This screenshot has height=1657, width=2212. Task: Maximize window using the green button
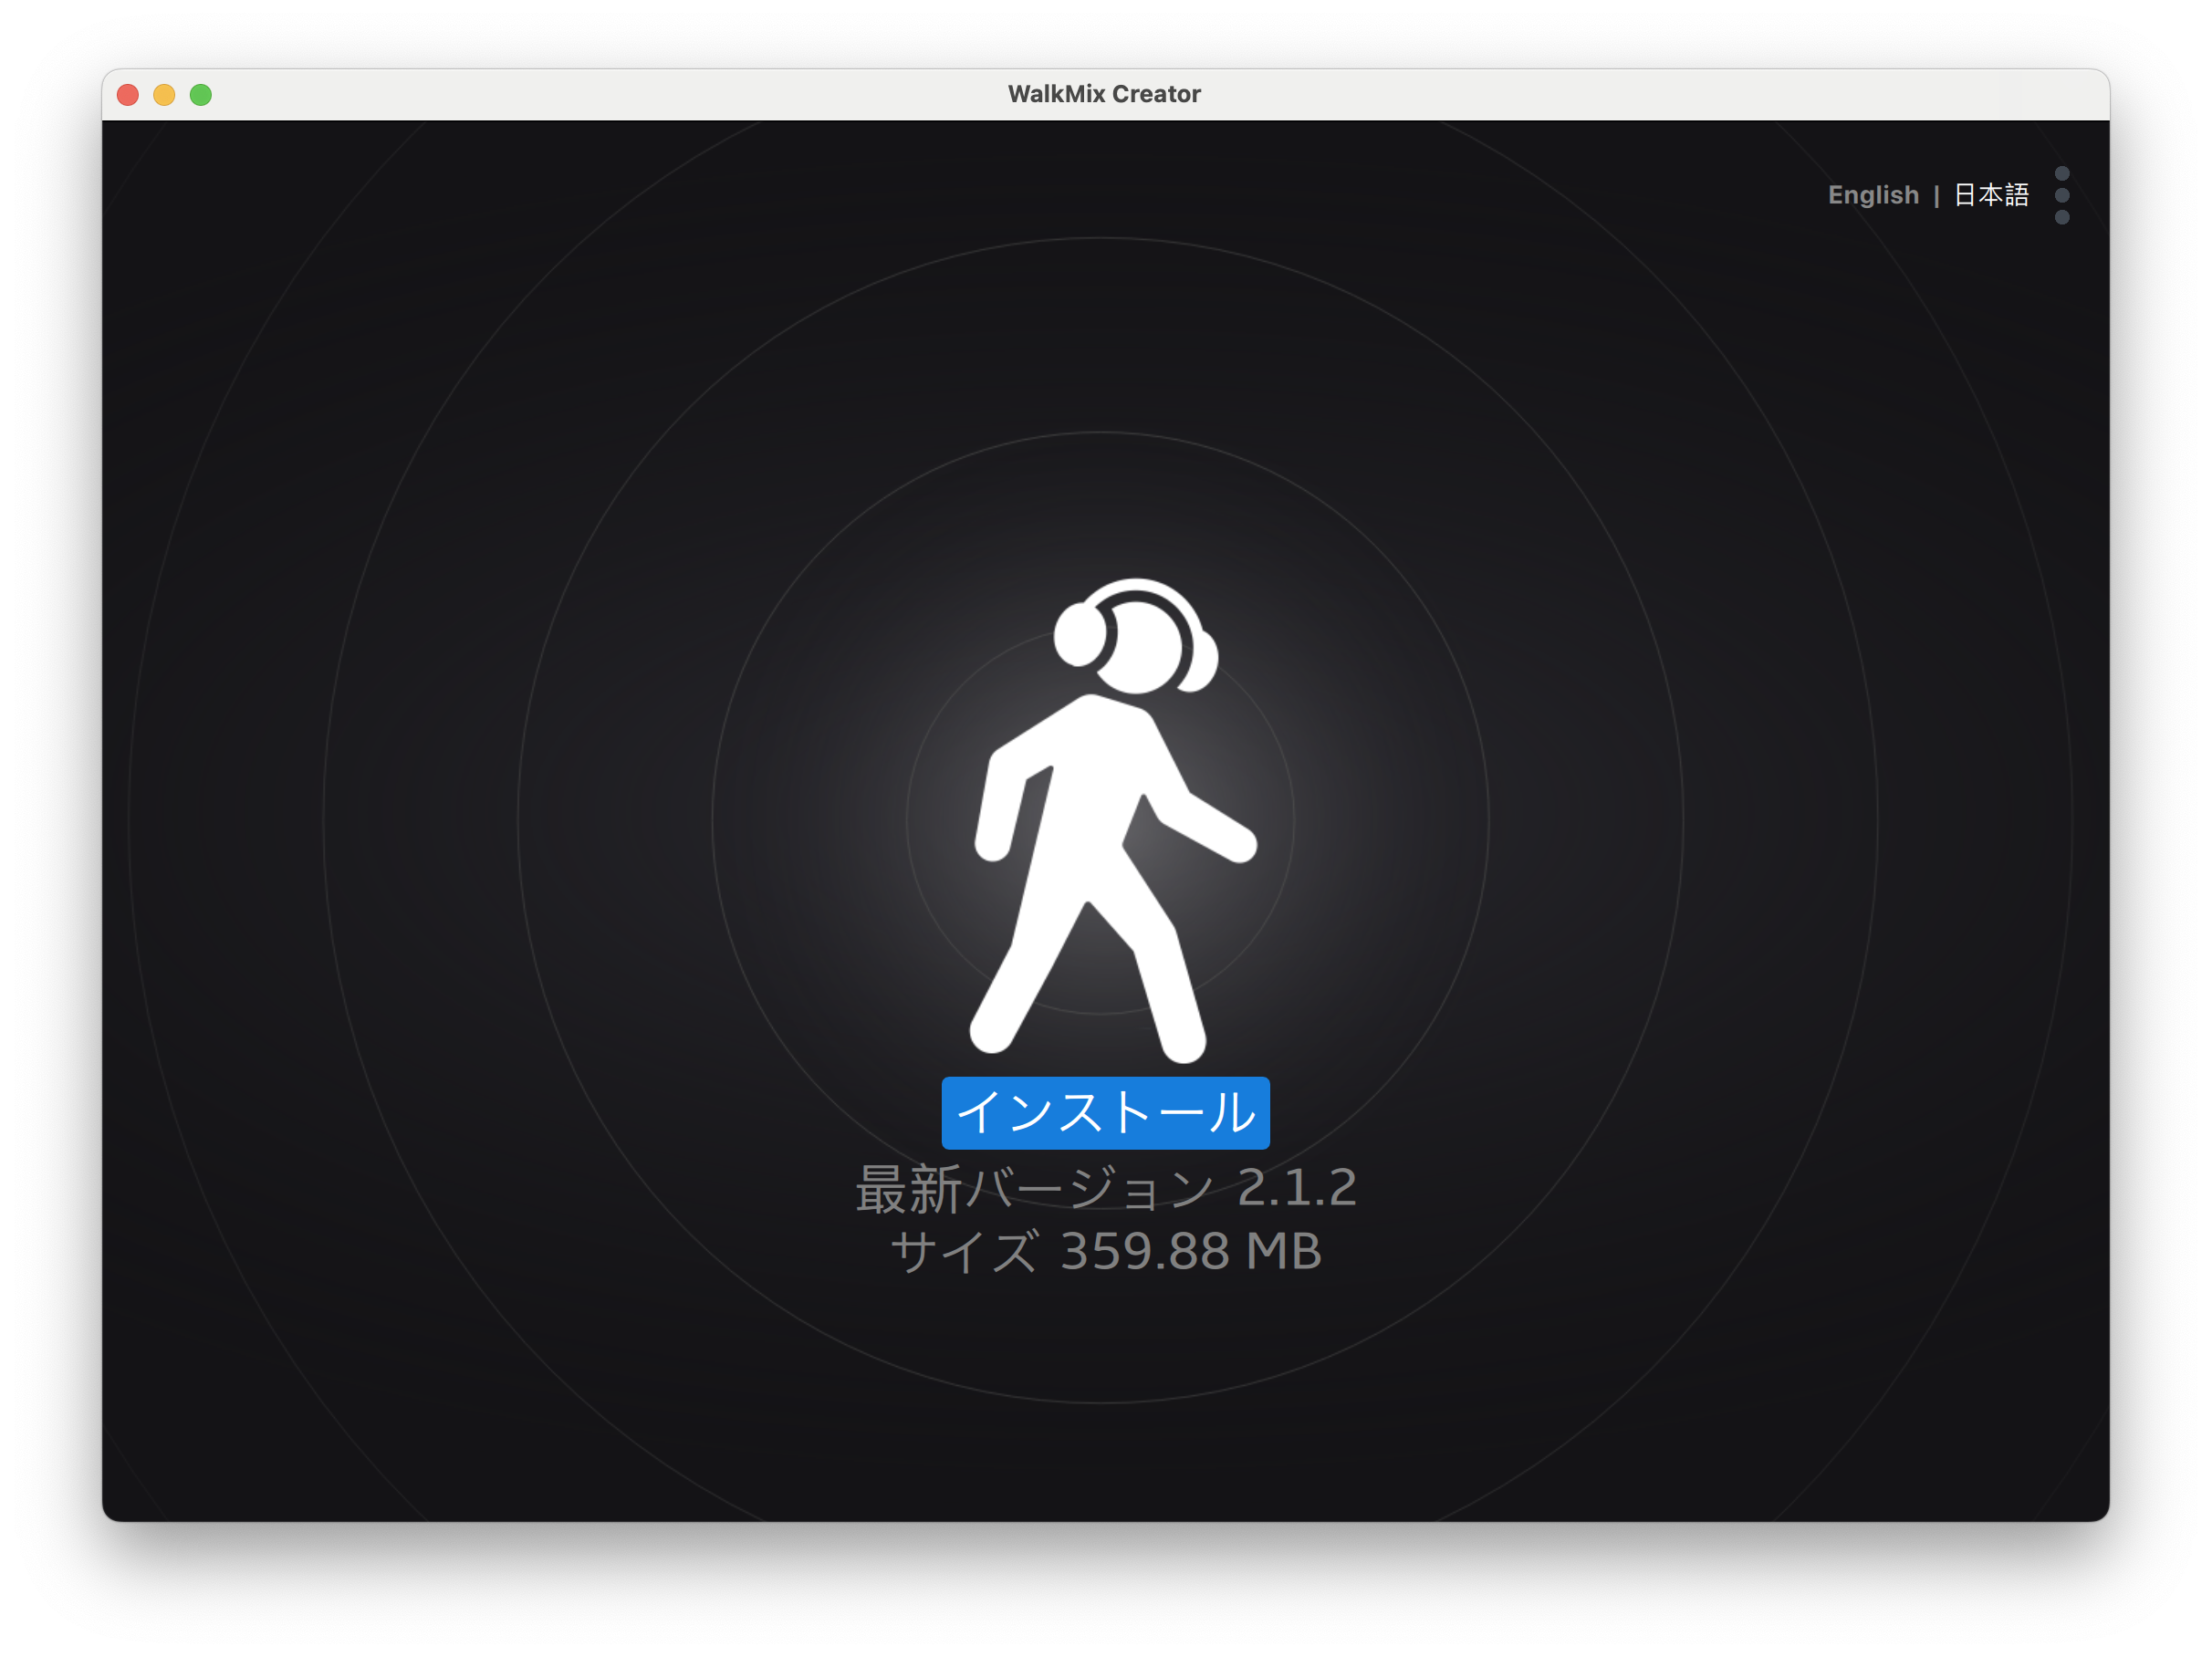[x=201, y=95]
